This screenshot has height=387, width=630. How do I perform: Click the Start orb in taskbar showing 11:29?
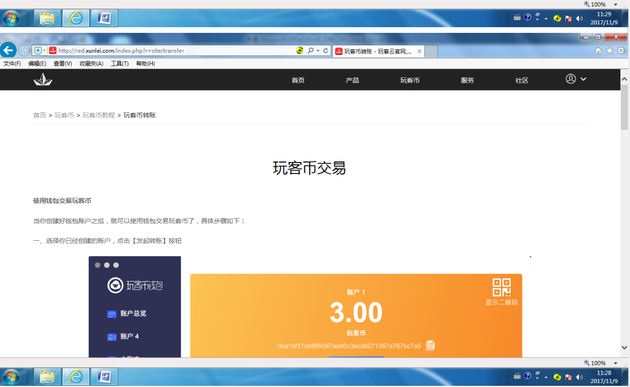11,18
